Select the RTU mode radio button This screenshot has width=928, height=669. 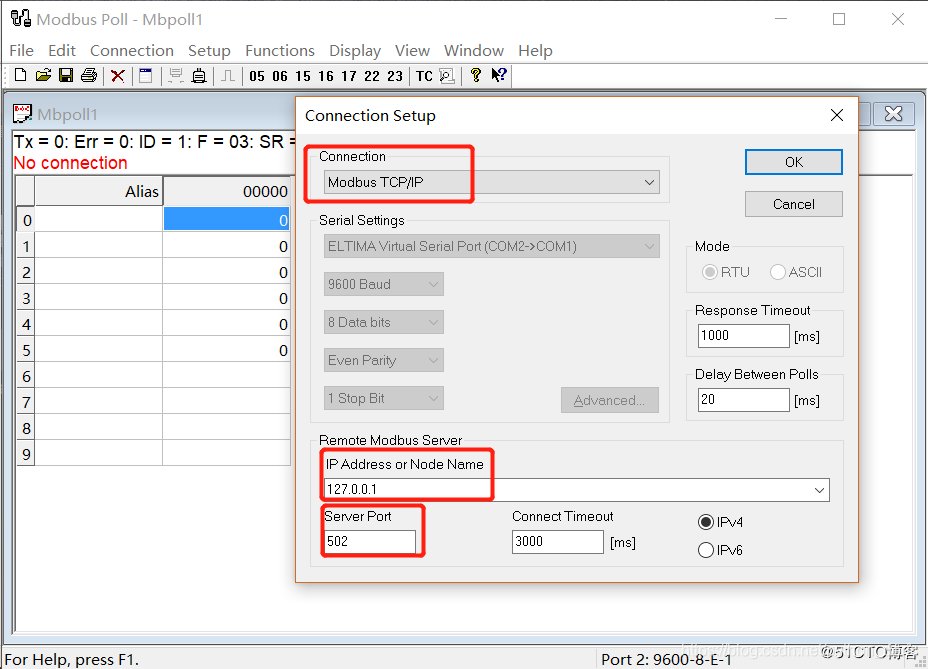(x=710, y=272)
